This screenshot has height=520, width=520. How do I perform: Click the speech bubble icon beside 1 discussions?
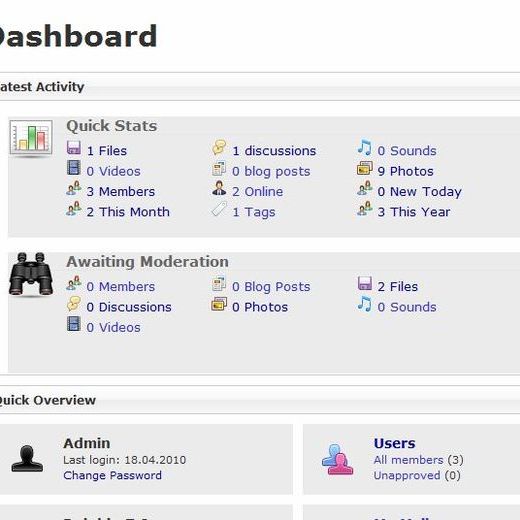219,148
